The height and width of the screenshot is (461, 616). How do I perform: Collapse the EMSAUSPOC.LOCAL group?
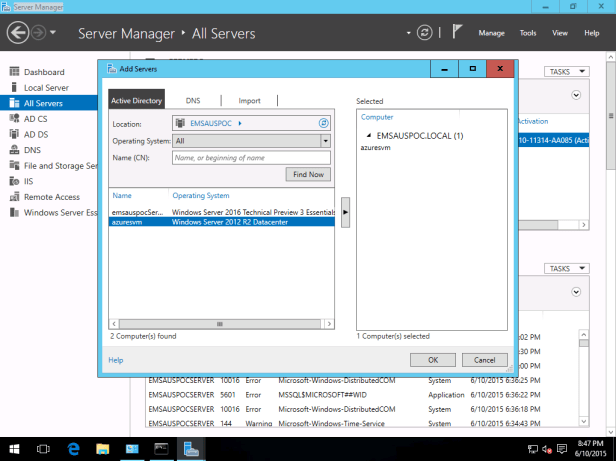pos(367,134)
